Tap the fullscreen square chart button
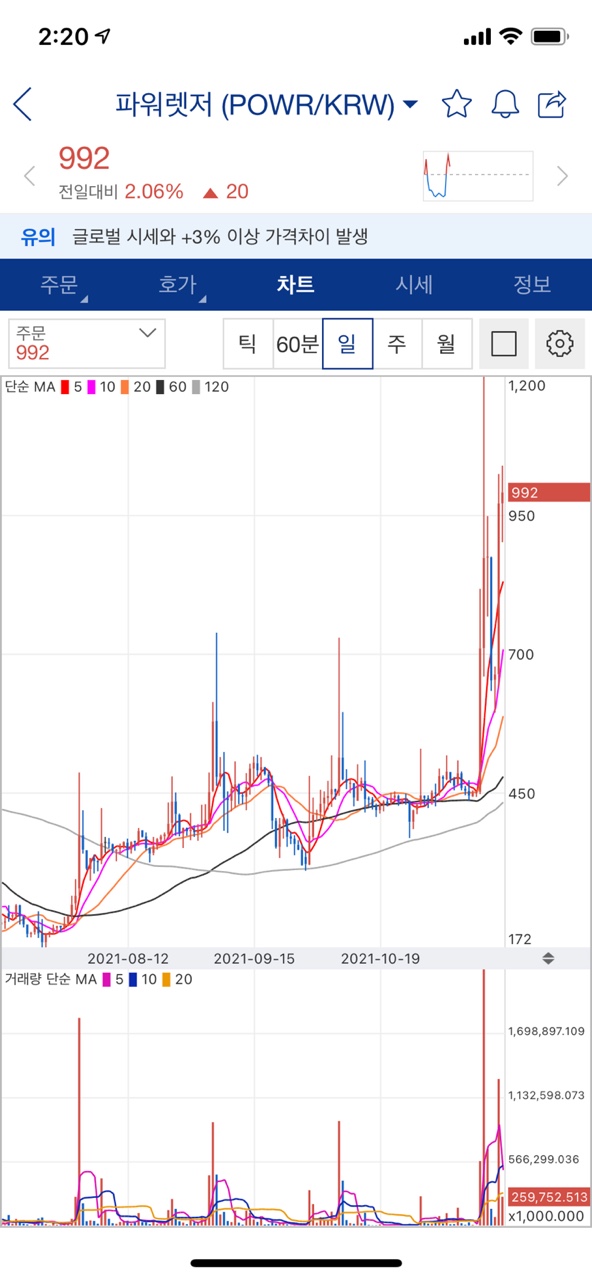 [x=504, y=345]
